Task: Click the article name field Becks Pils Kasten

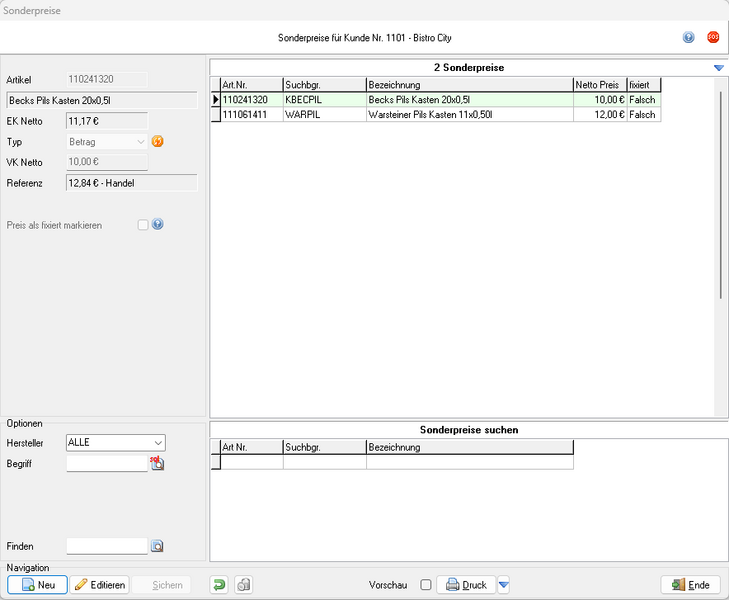Action: click(x=102, y=100)
